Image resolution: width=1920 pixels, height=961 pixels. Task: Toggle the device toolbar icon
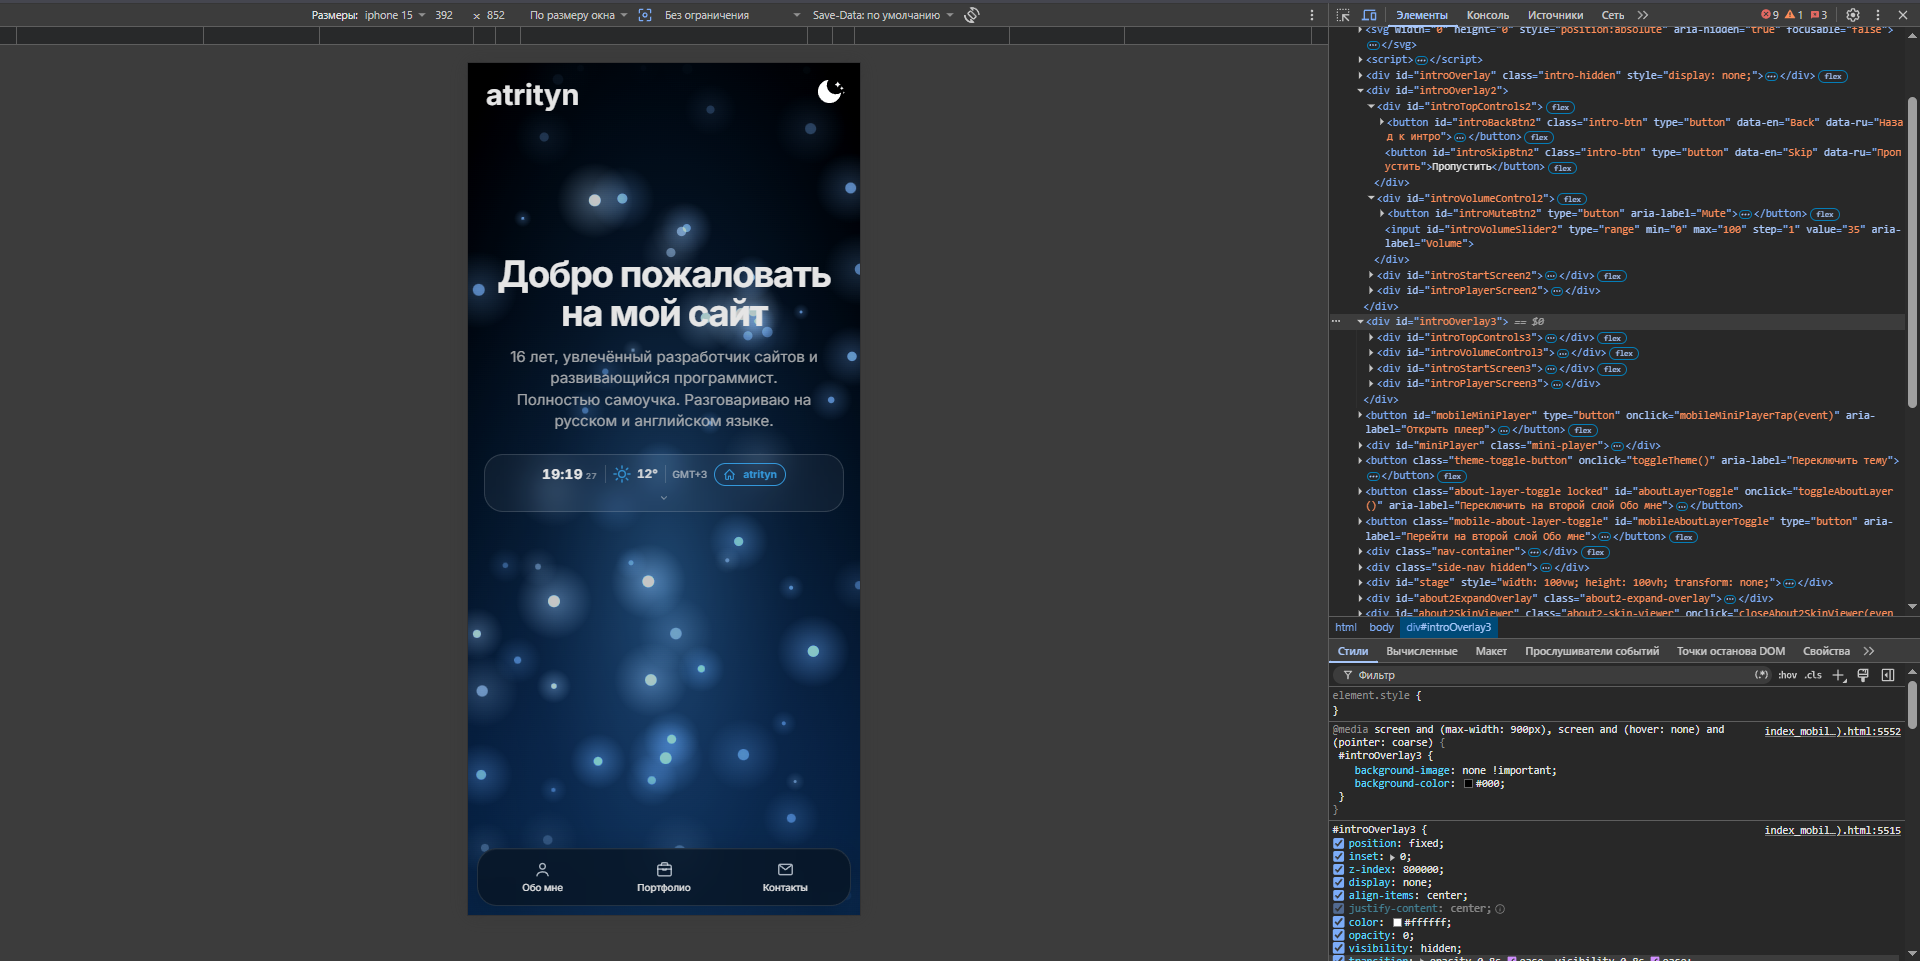click(x=1369, y=15)
